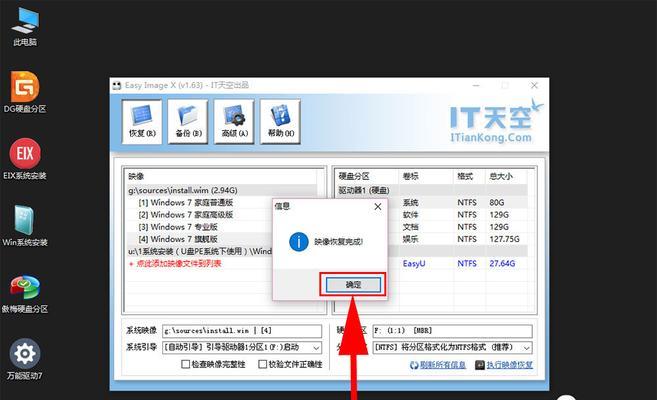Click the 27.64G size cell

pos(502,263)
